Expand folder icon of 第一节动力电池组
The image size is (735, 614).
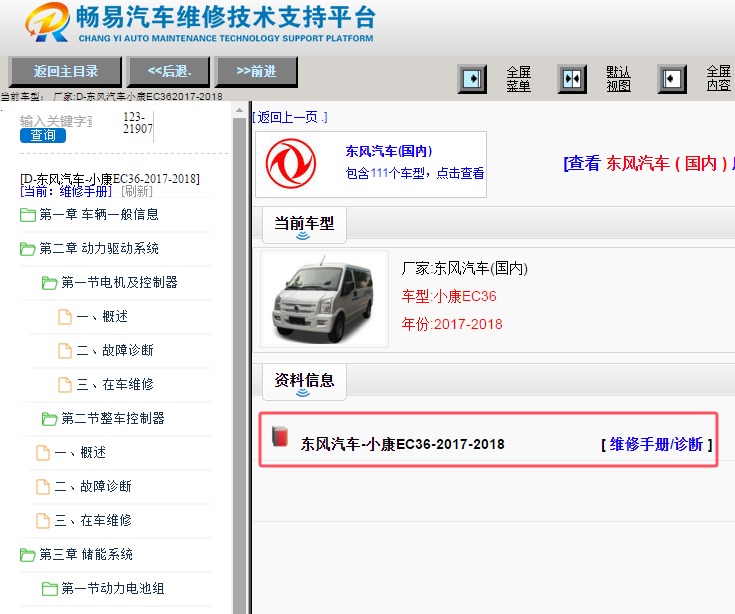point(50,589)
